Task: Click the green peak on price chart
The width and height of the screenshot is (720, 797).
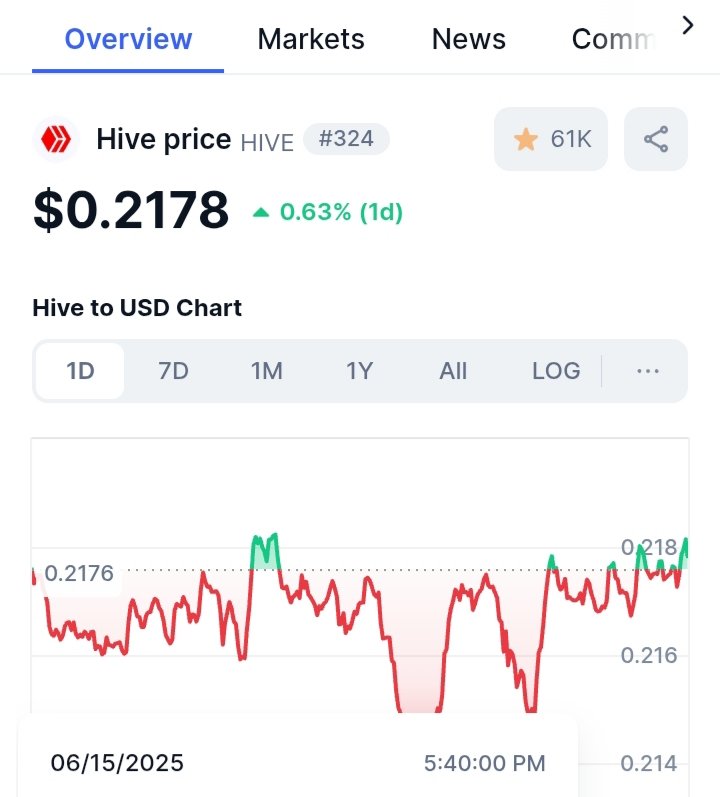Action: pos(265,551)
